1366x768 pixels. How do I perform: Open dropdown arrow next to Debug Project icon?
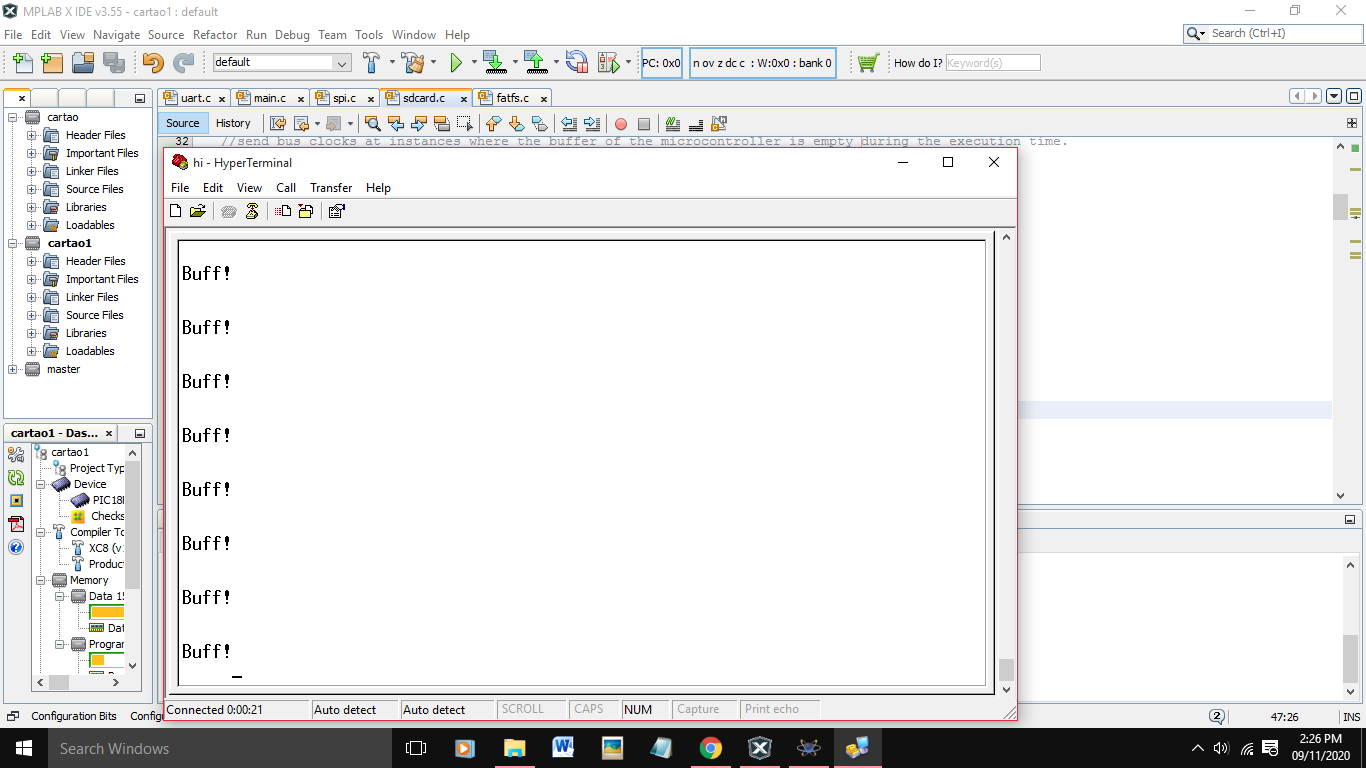pos(629,62)
